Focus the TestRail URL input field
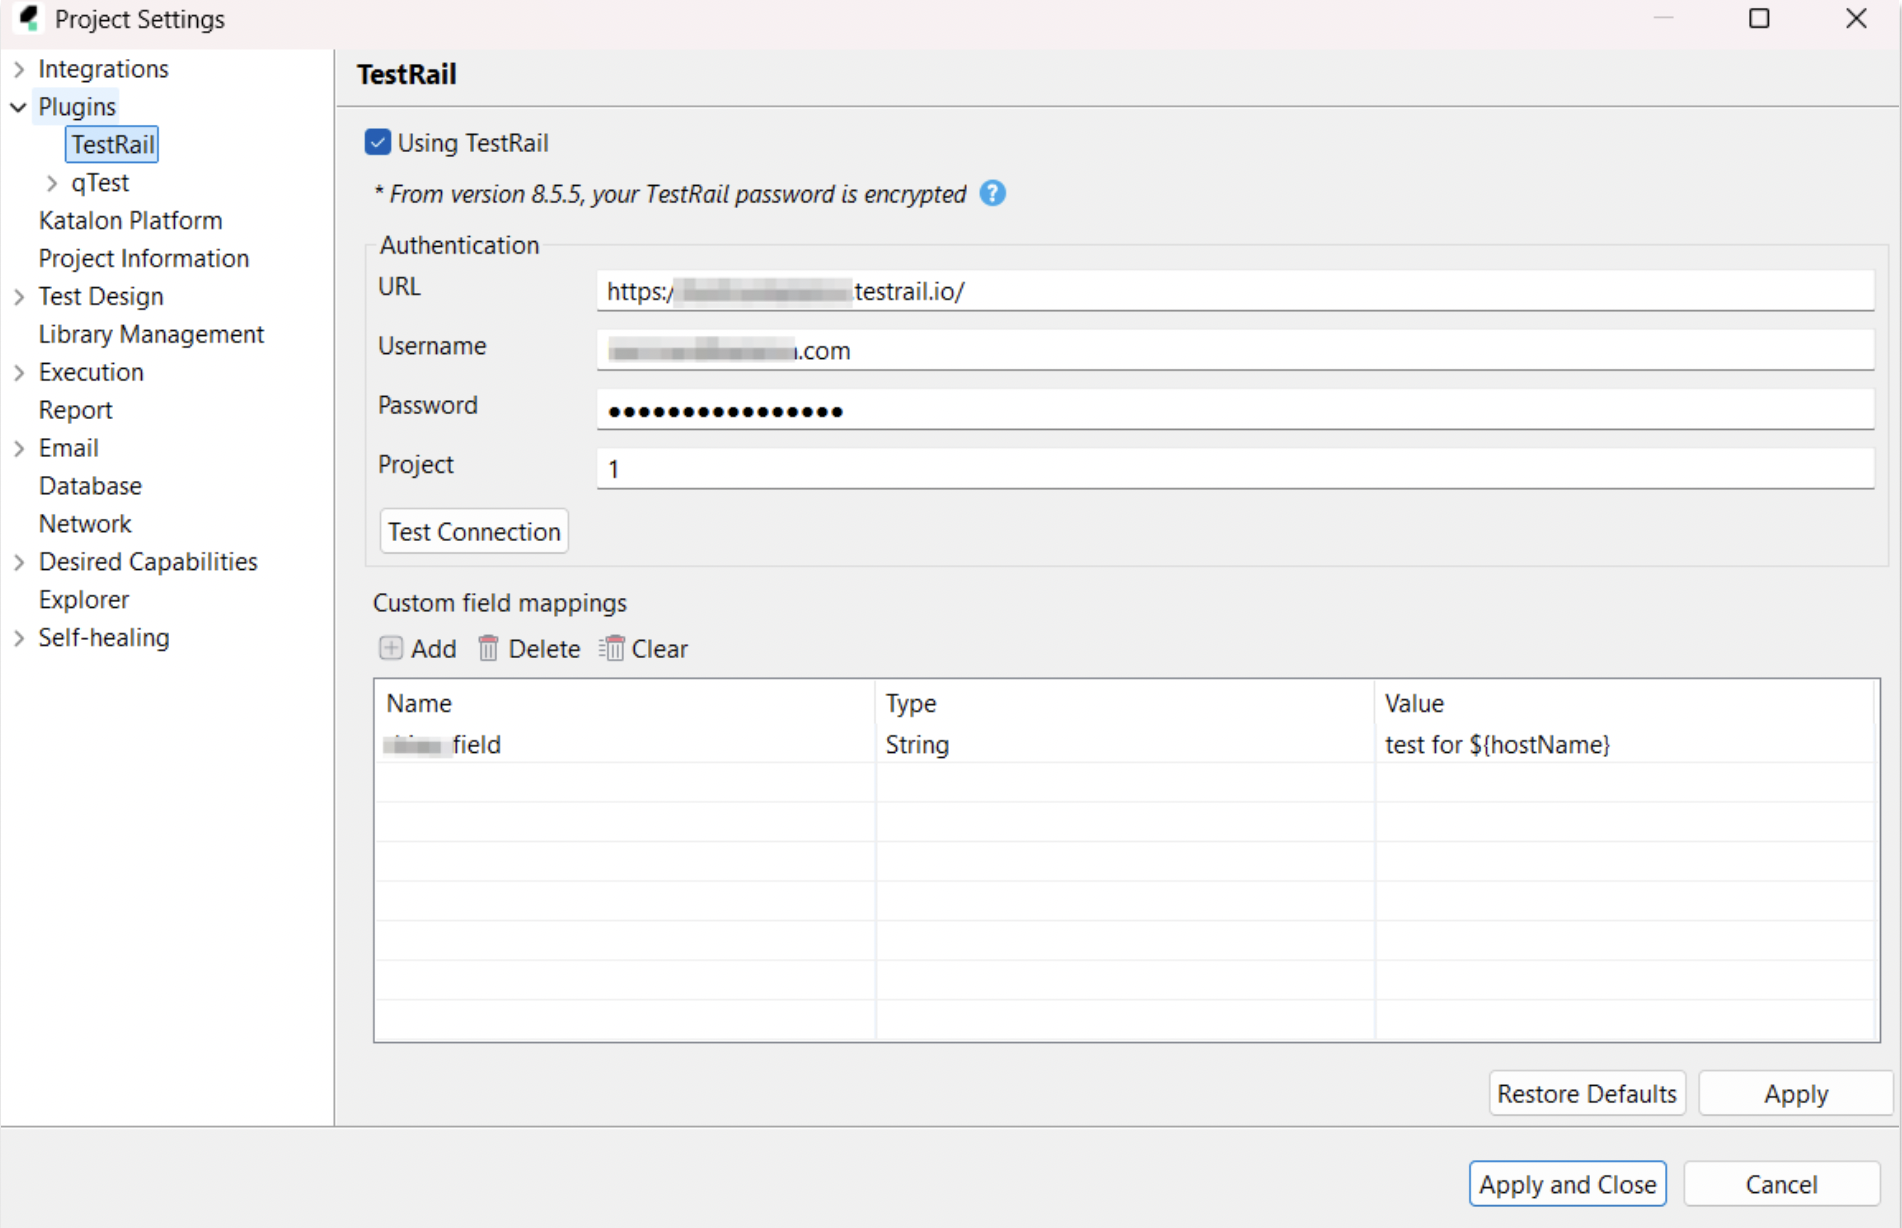The image size is (1902, 1228). click(x=1235, y=291)
